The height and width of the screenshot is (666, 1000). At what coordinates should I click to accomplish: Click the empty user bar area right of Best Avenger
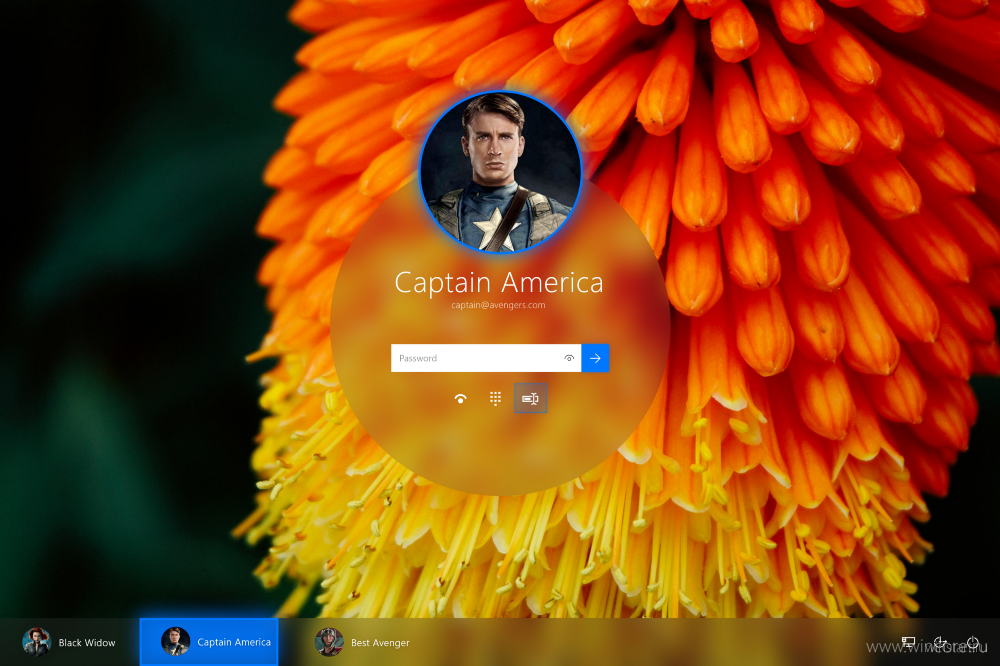coord(650,643)
